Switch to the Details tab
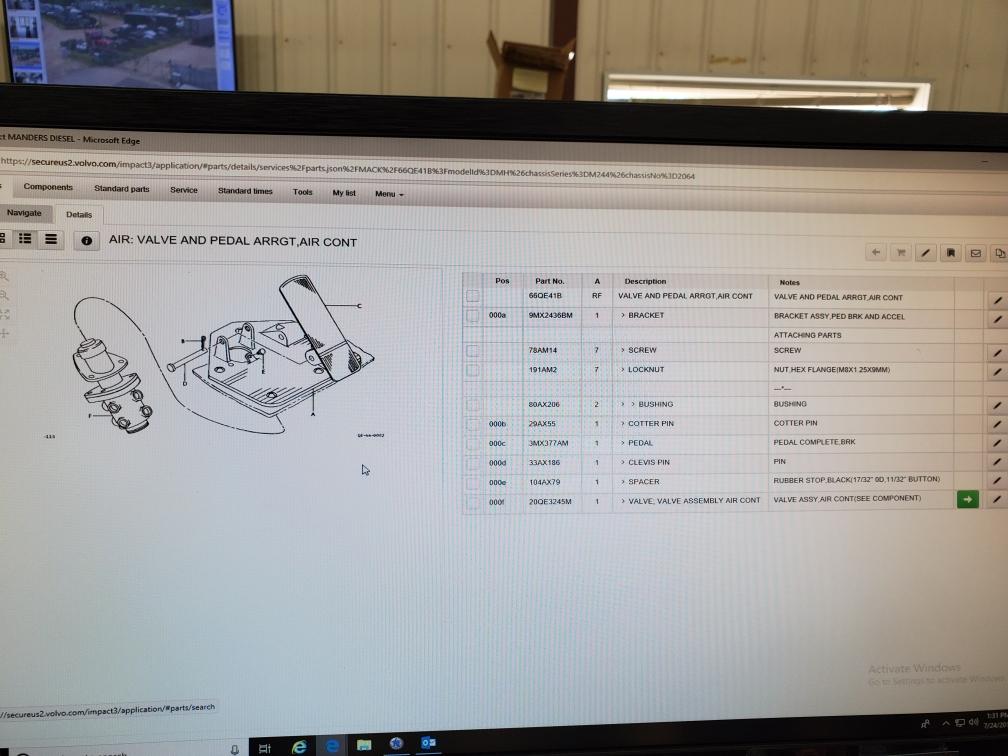The height and width of the screenshot is (756, 1008). click(79, 215)
